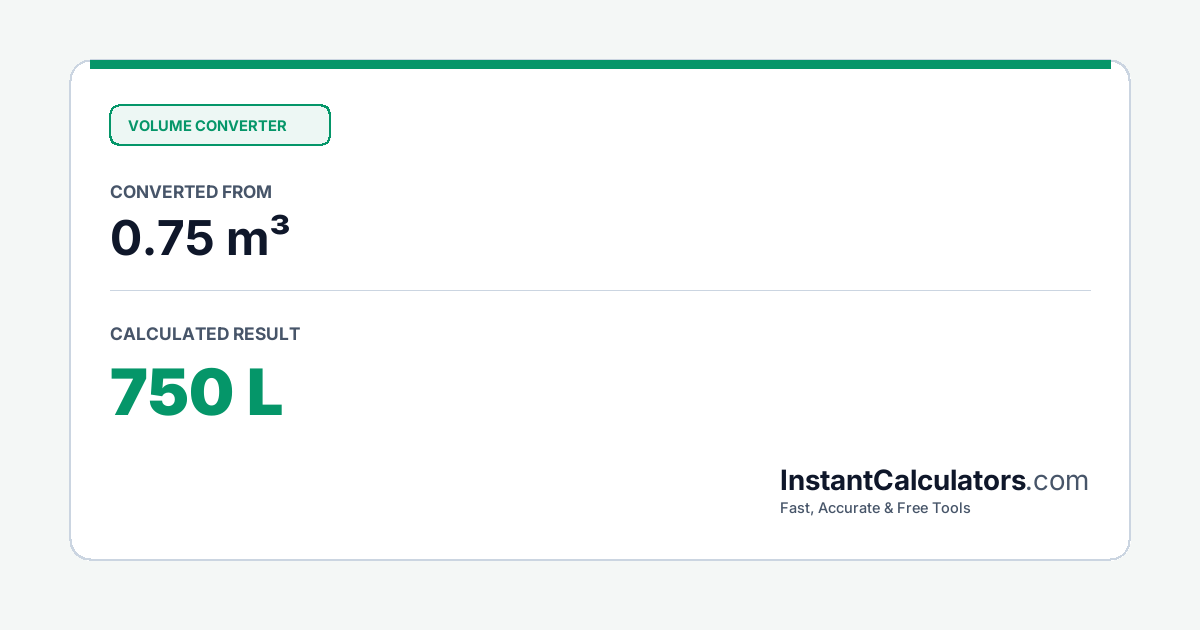
Task: Click the word Accurate in the tagline
Action: (849, 508)
